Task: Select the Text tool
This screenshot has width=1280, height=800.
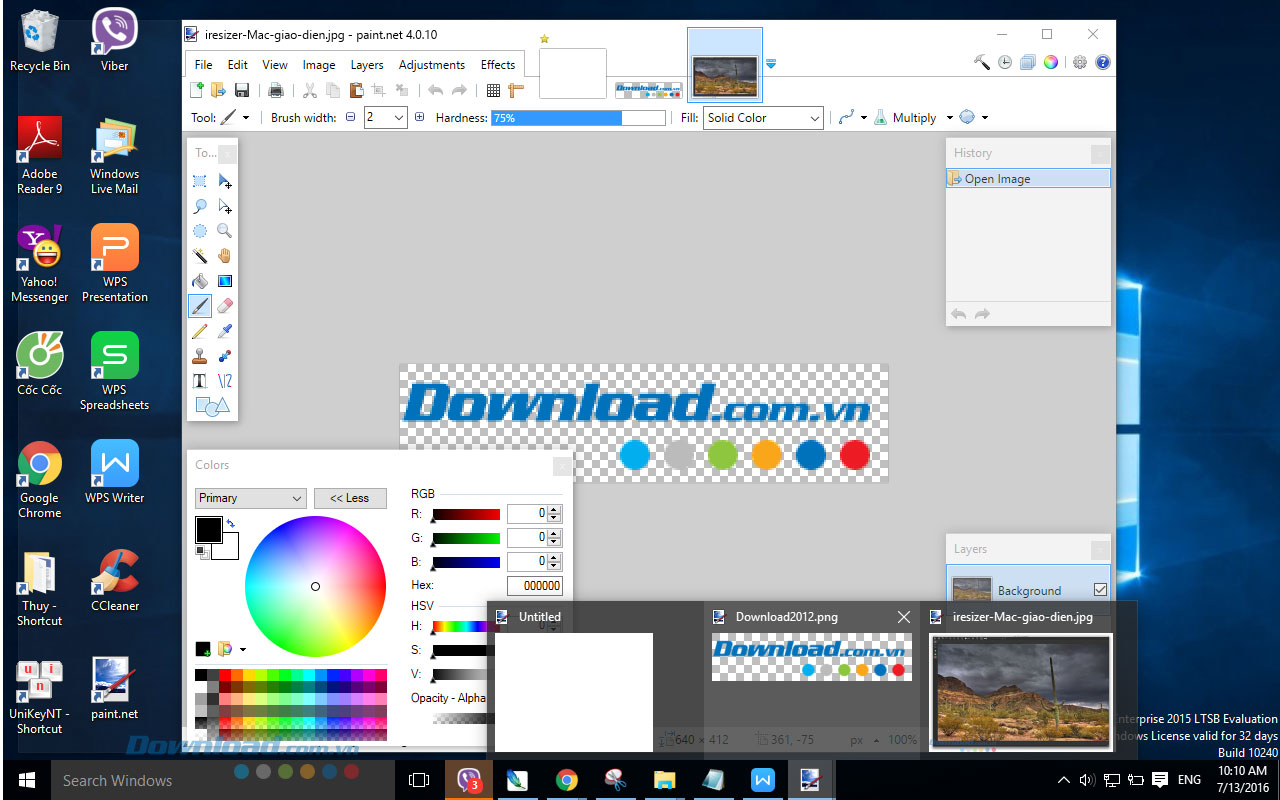Action: click(200, 381)
